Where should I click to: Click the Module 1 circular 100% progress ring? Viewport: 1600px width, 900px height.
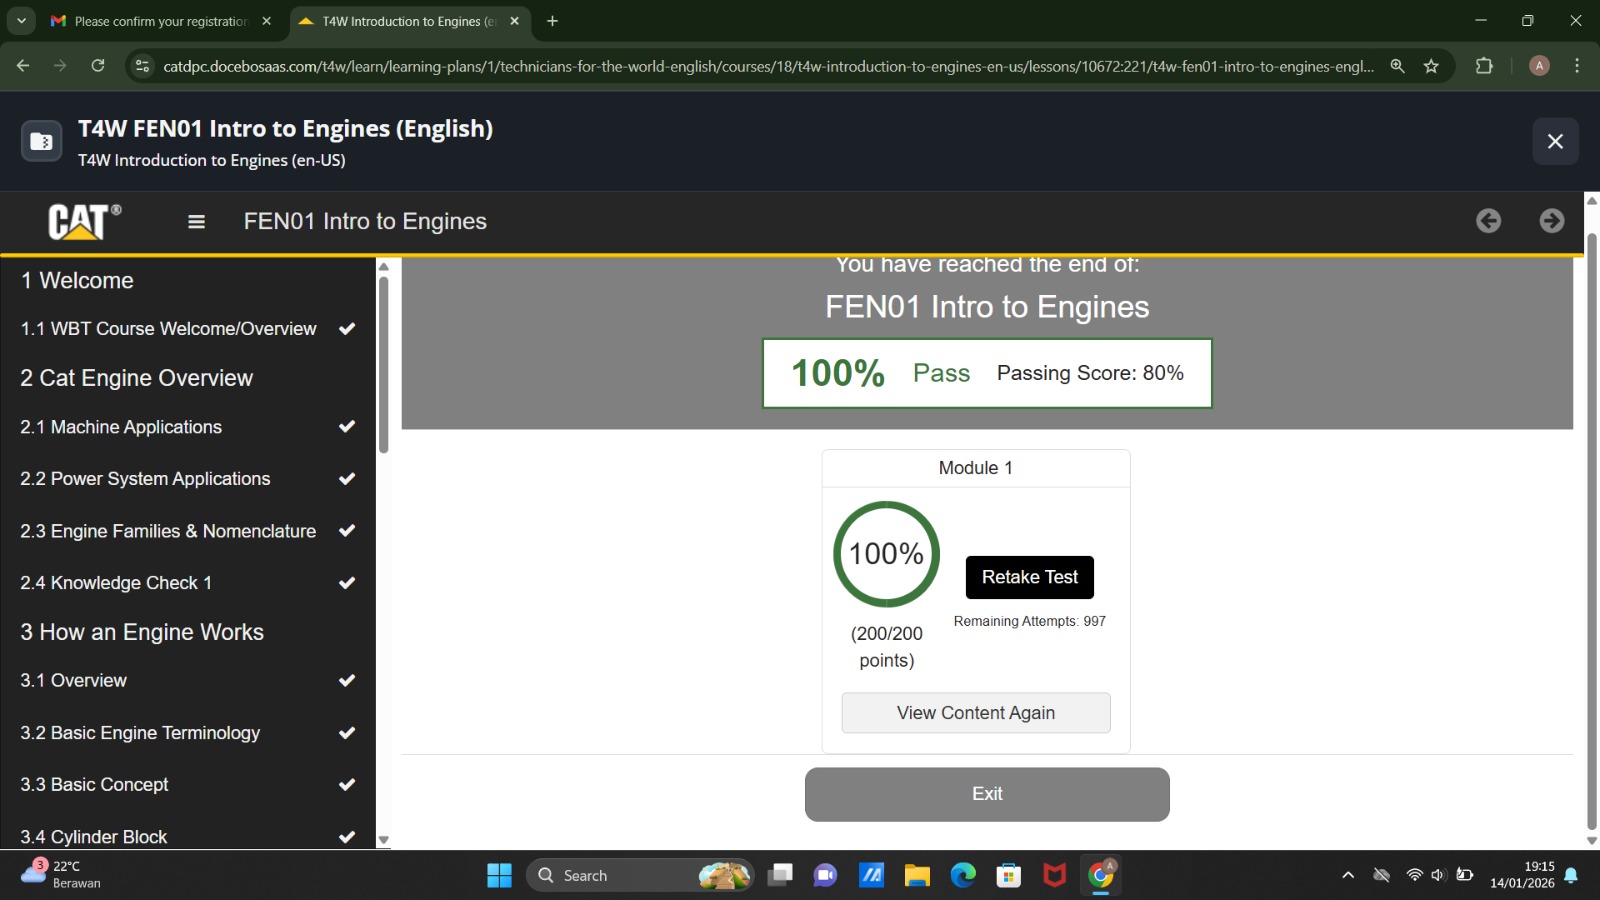pos(887,554)
